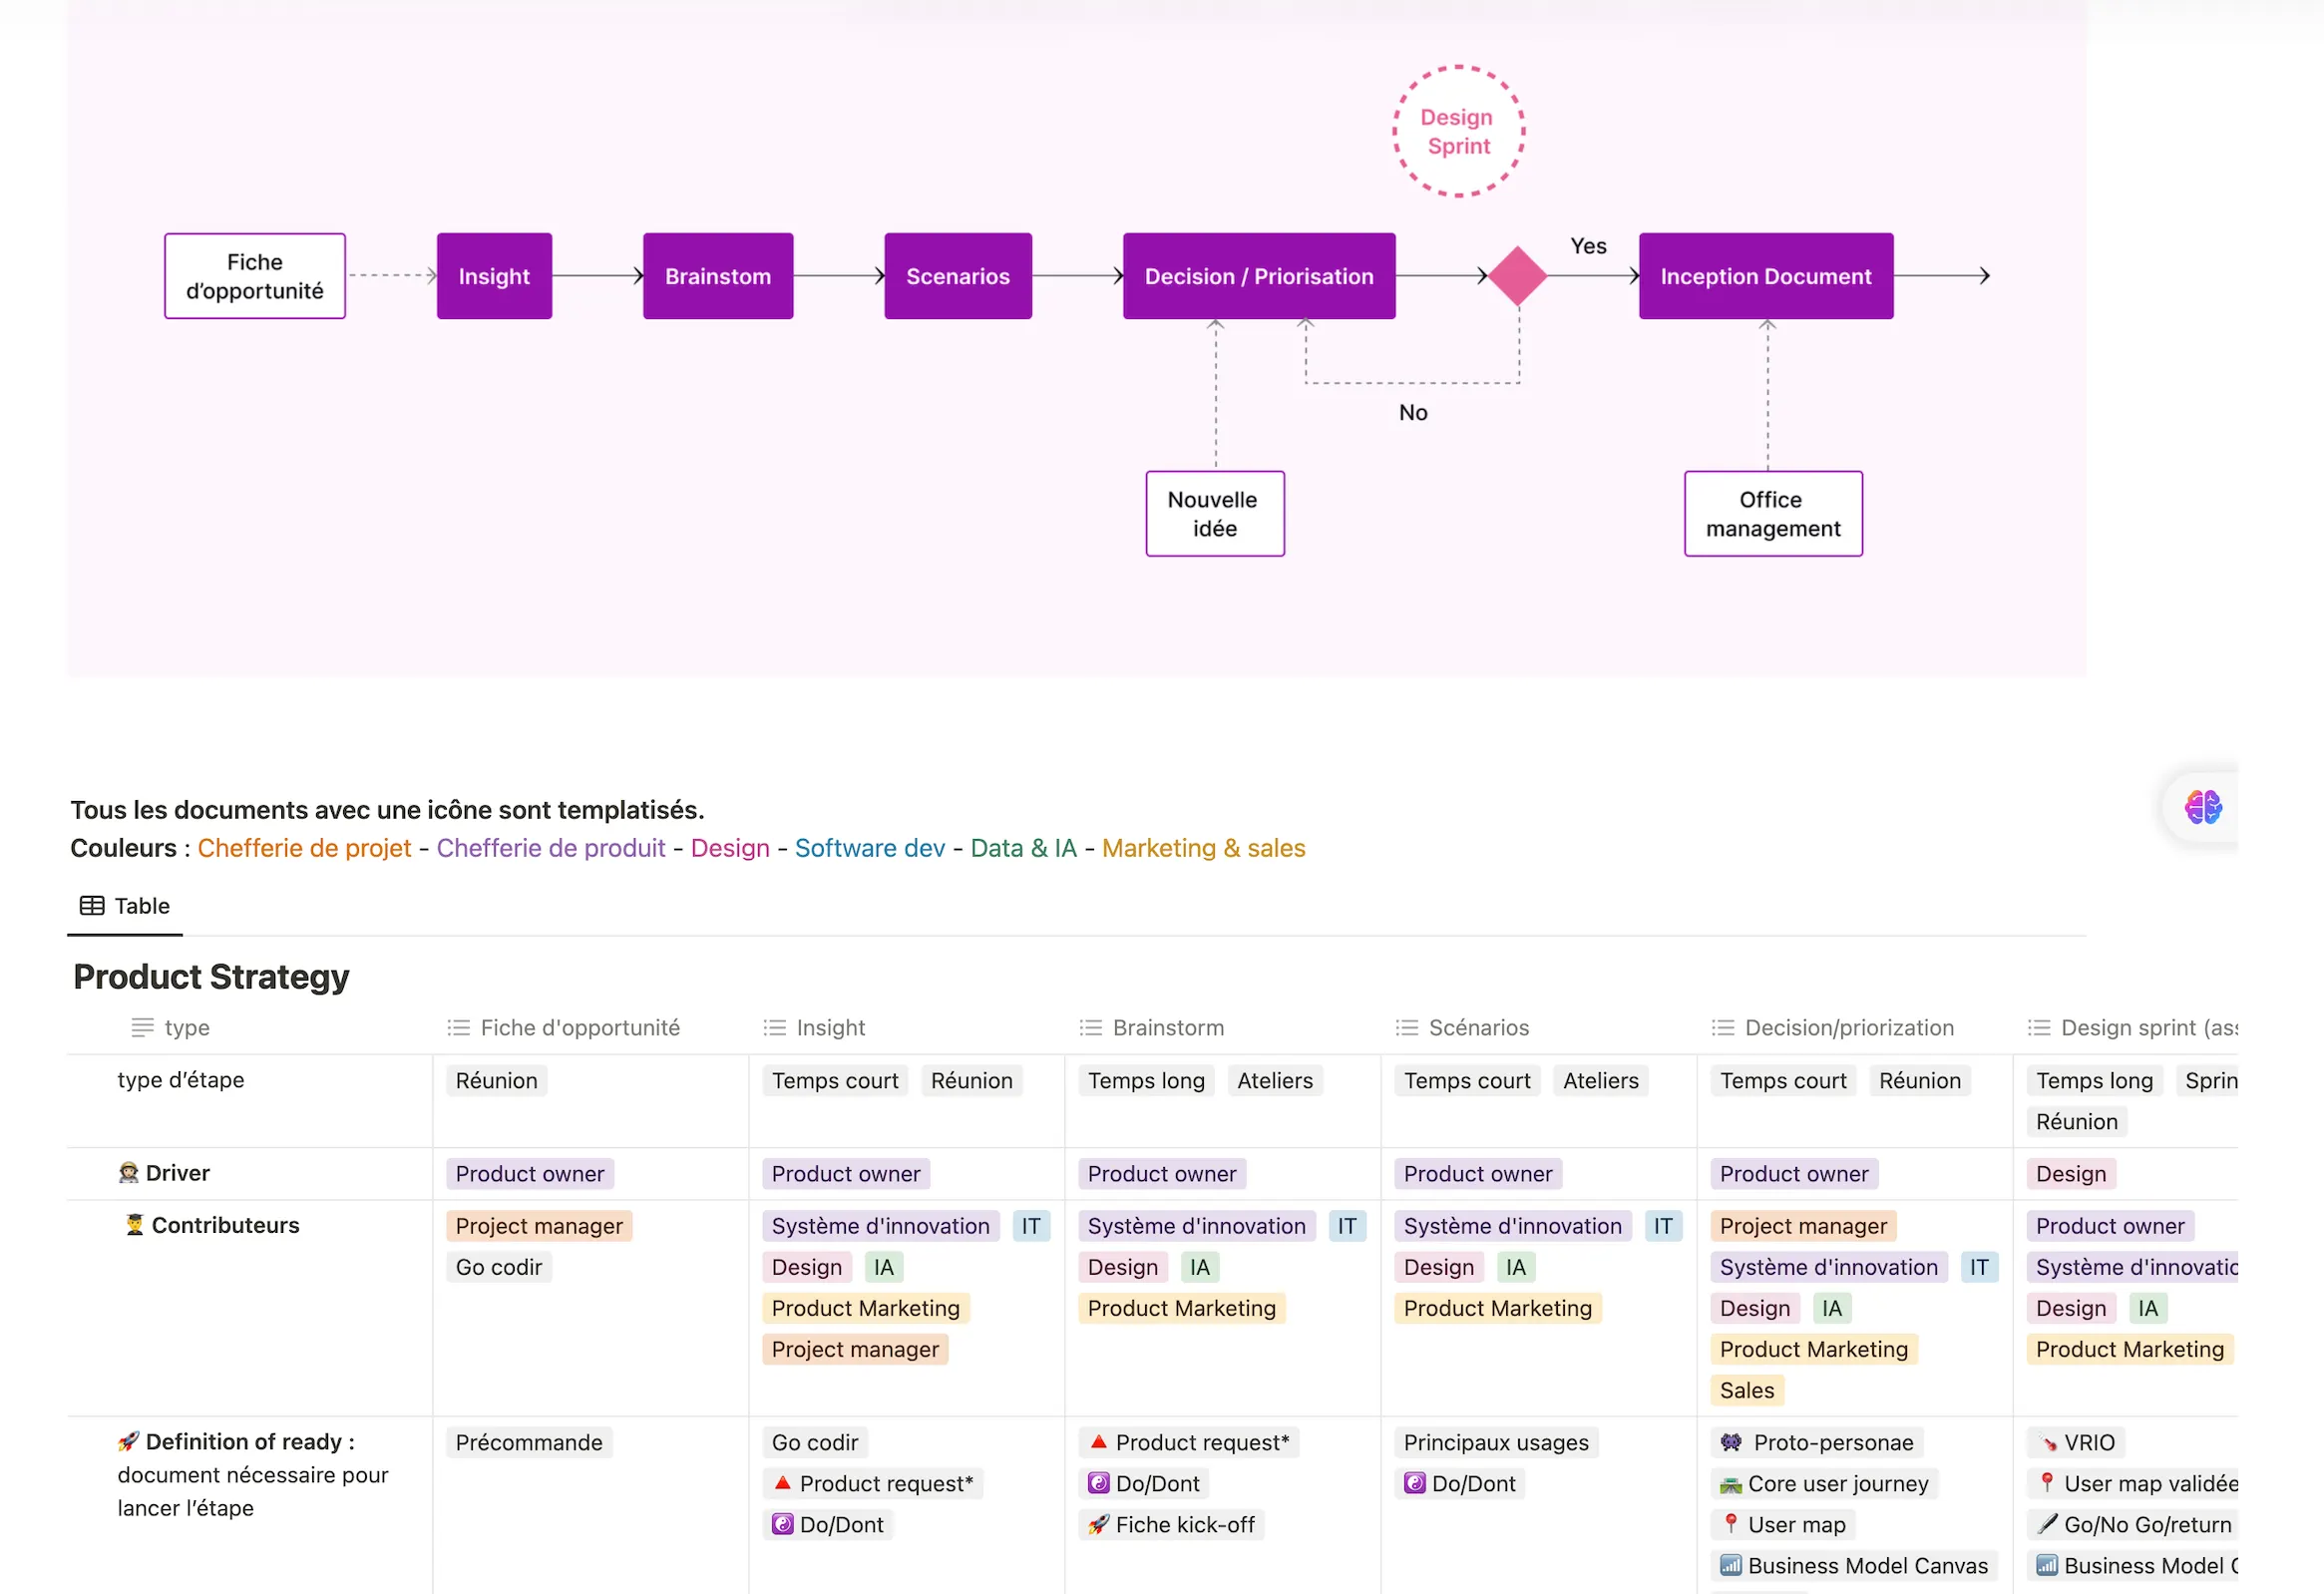Click the User map pin icon in Decision column

(1730, 1524)
